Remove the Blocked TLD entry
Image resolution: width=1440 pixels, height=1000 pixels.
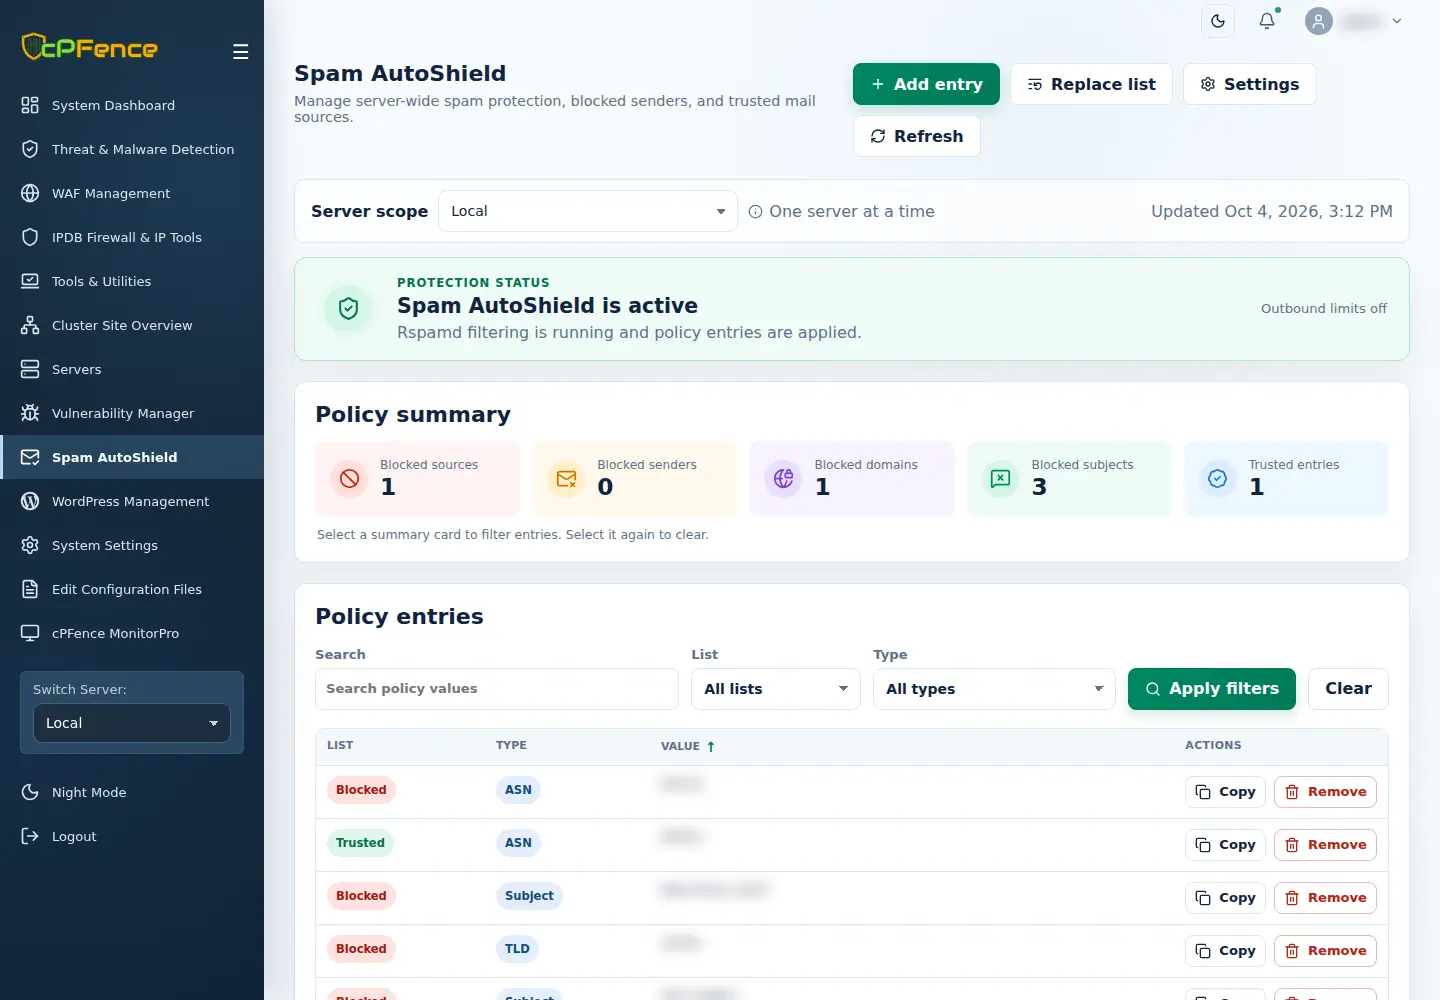pyautogui.click(x=1326, y=951)
